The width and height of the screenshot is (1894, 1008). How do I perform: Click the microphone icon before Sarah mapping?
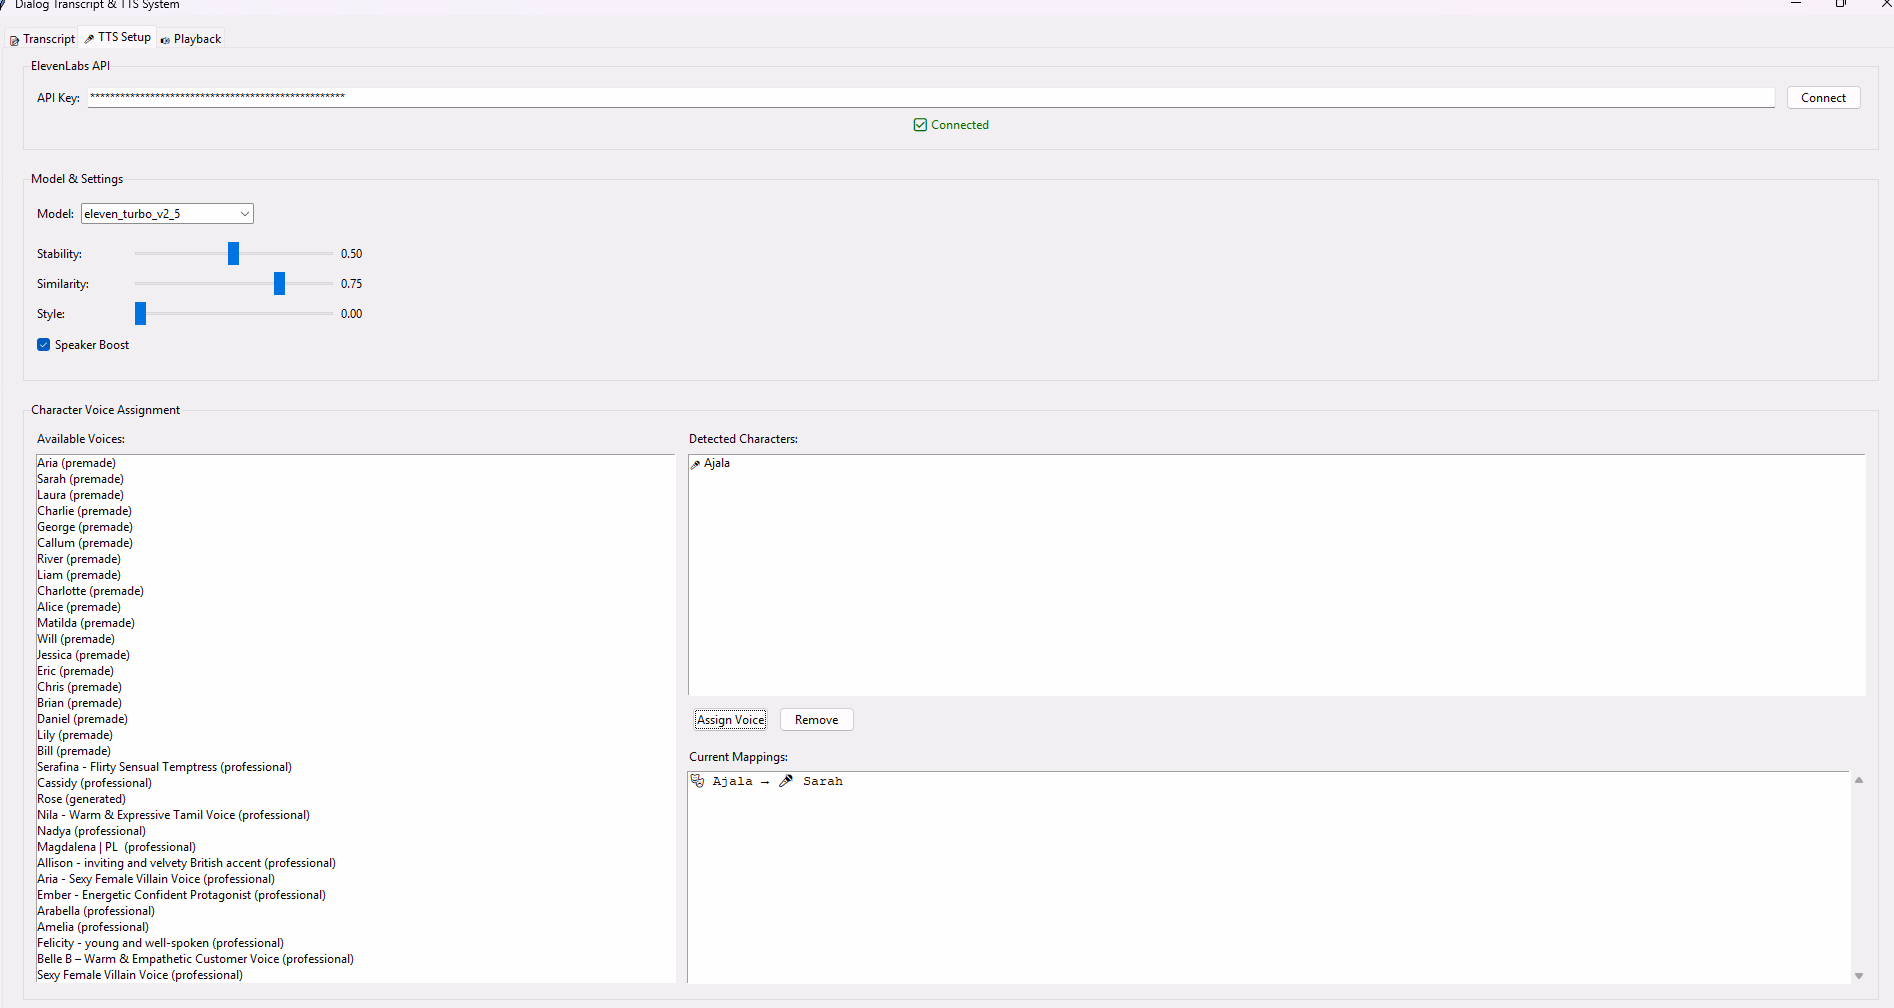786,781
